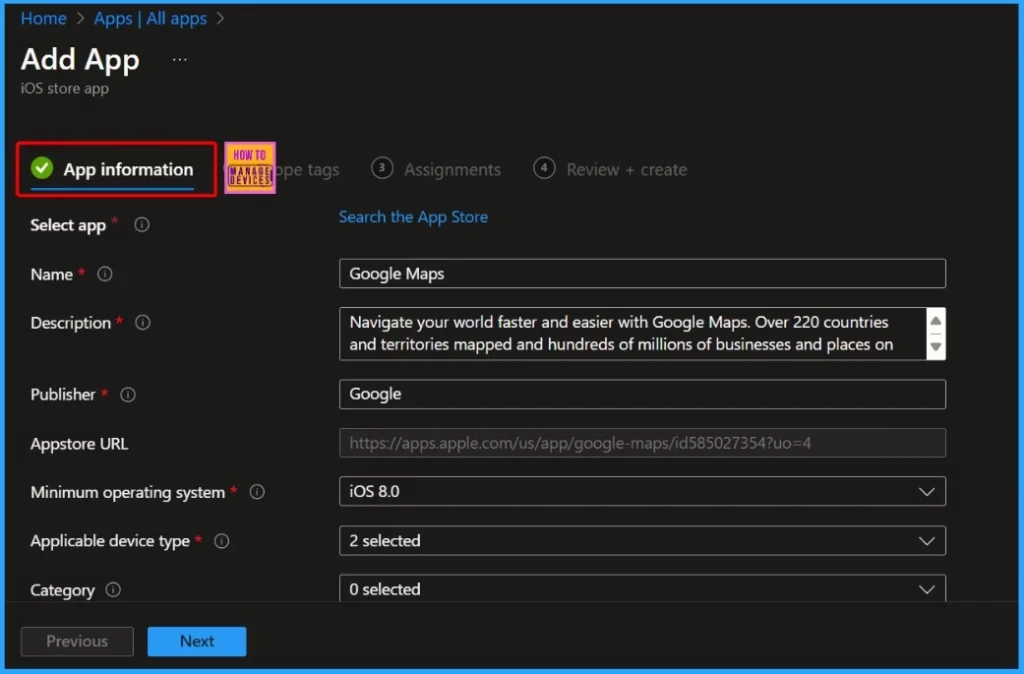
Task: Switch to the Review + create tab
Action: click(x=610, y=169)
